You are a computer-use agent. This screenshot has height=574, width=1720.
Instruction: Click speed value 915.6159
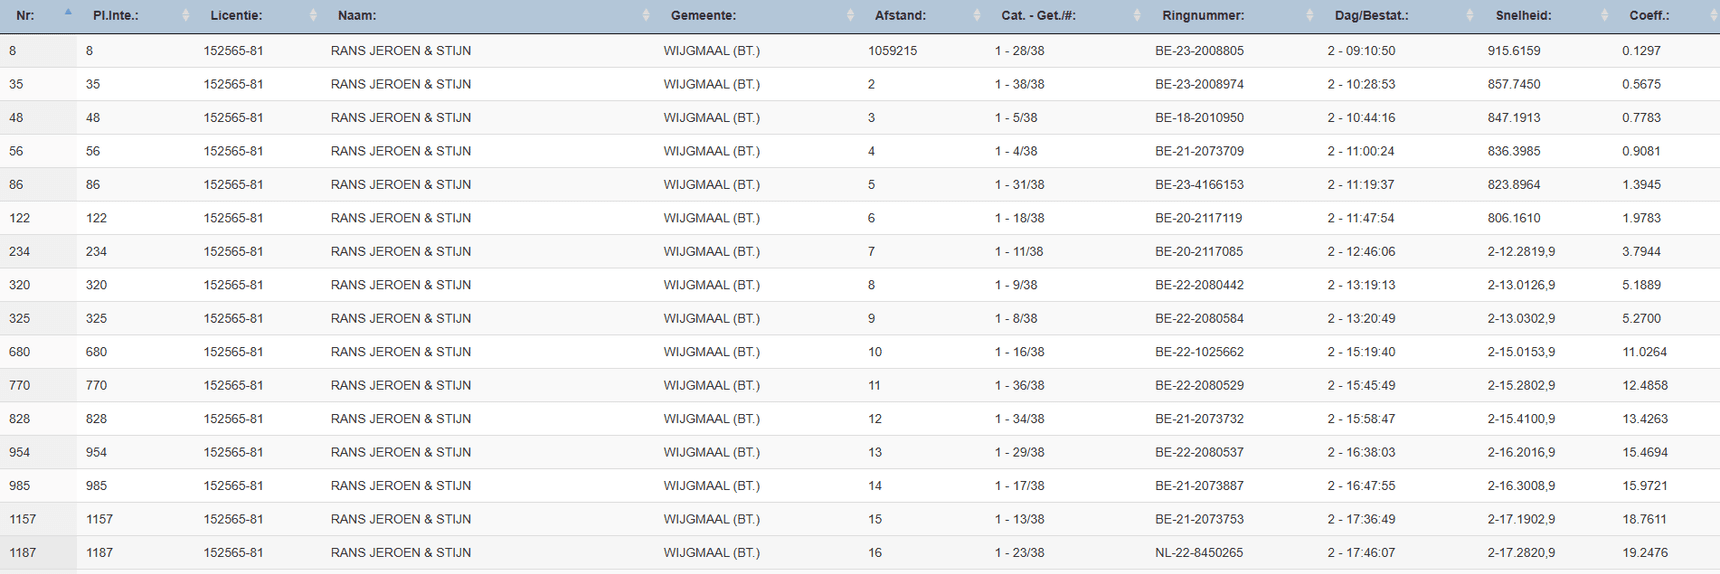pyautogui.click(x=1513, y=51)
